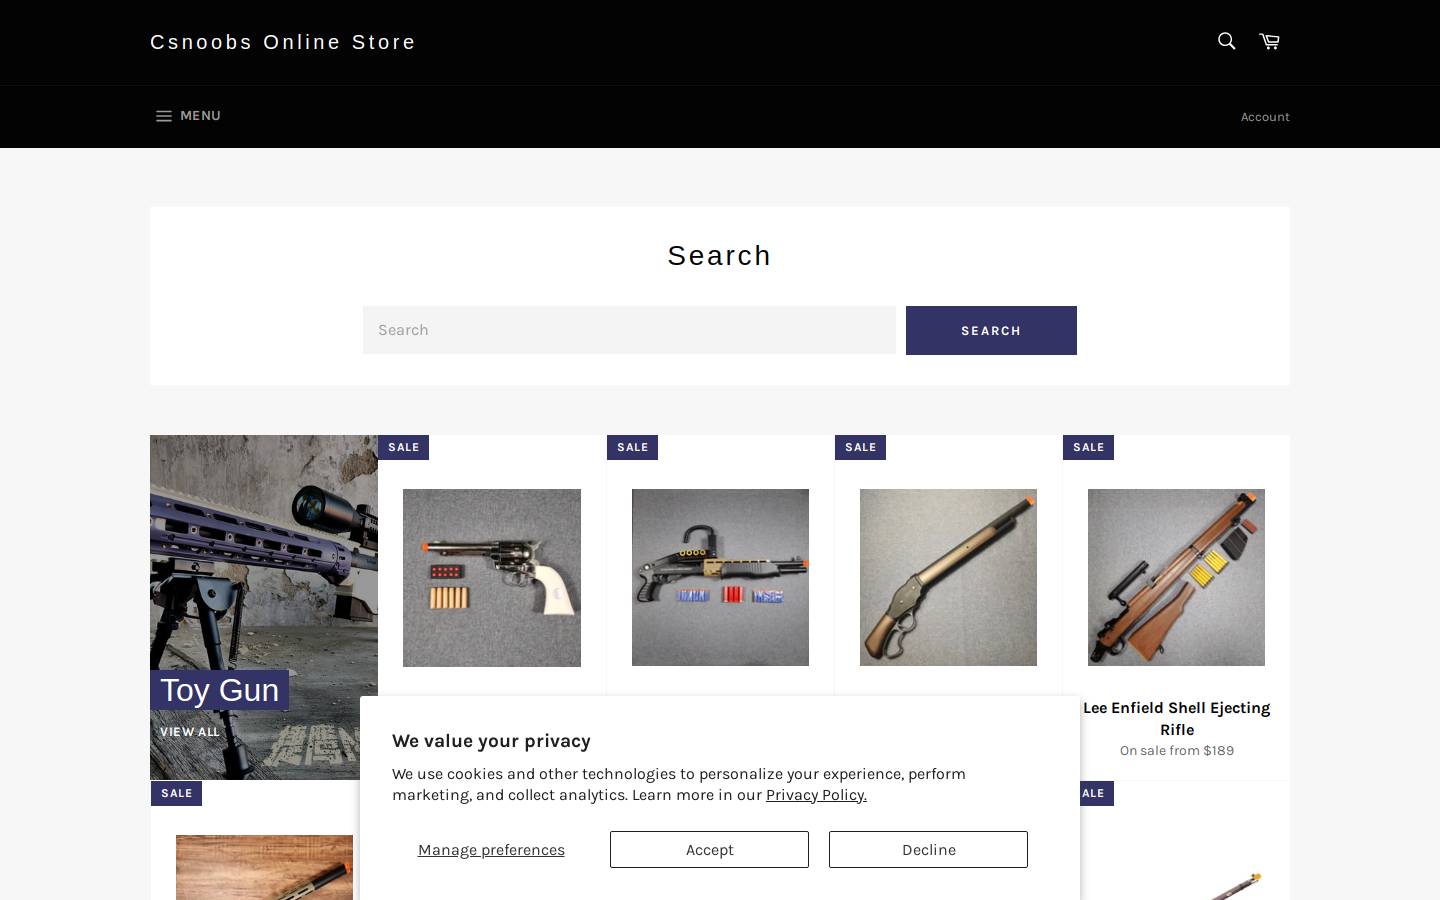Open the Privacy Policy link
The image size is (1440, 900).
coord(816,795)
